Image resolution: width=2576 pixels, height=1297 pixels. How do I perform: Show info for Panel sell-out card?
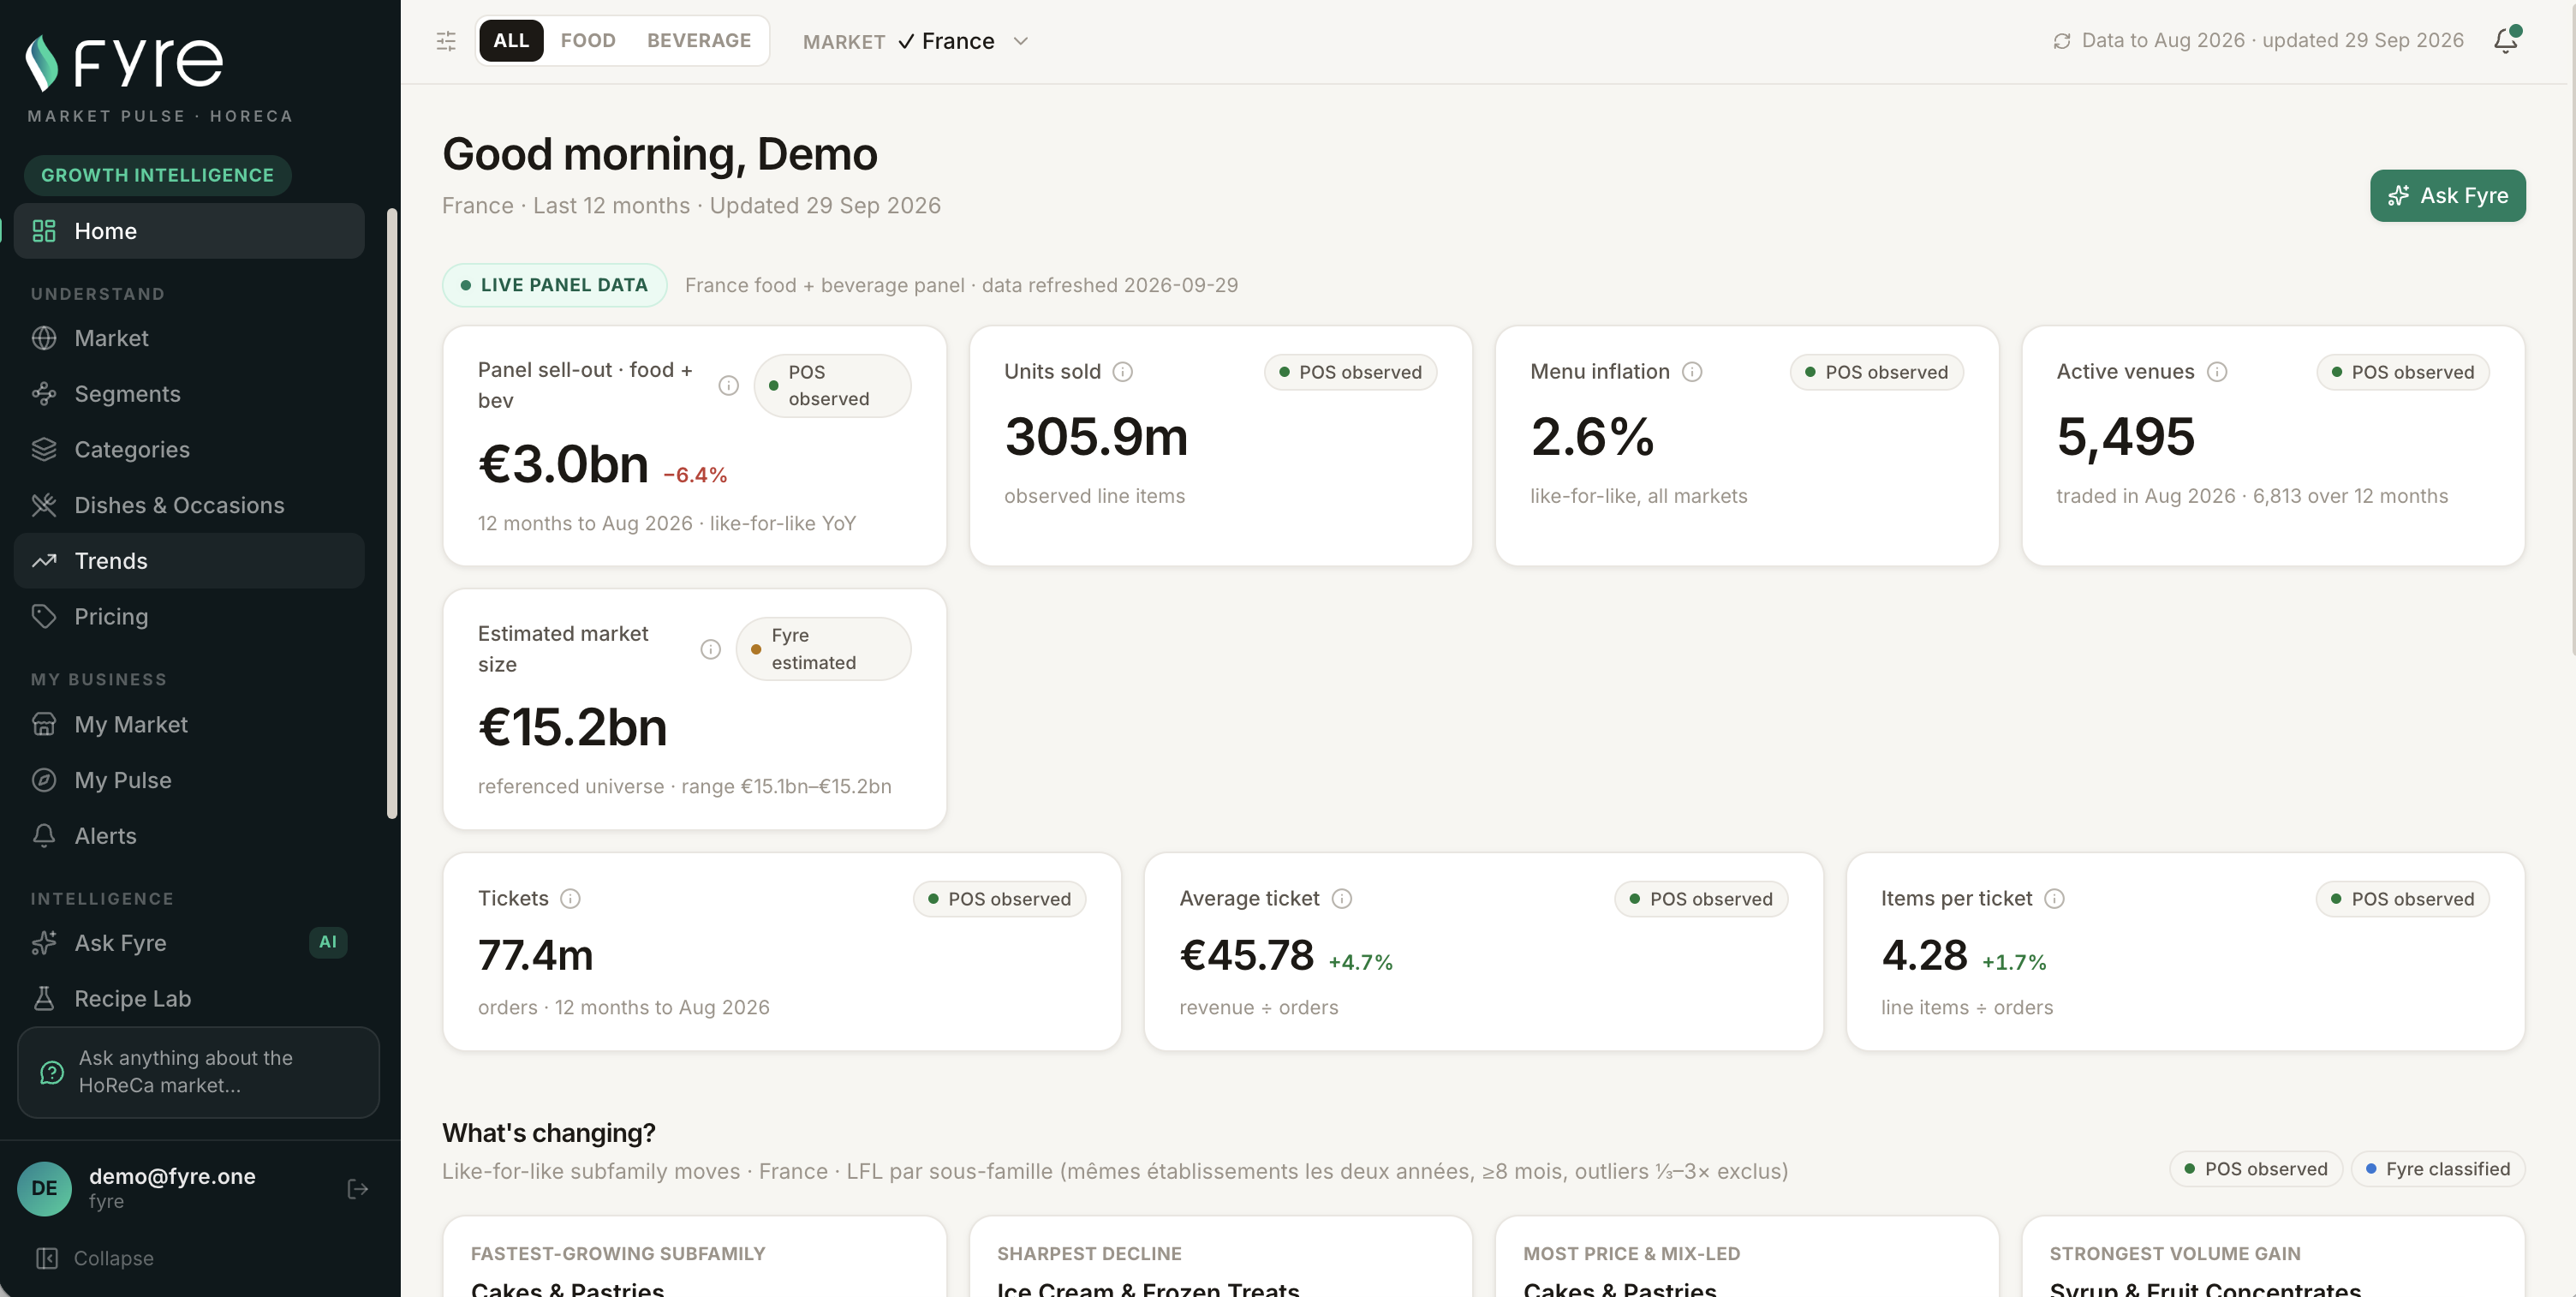[x=728, y=385]
